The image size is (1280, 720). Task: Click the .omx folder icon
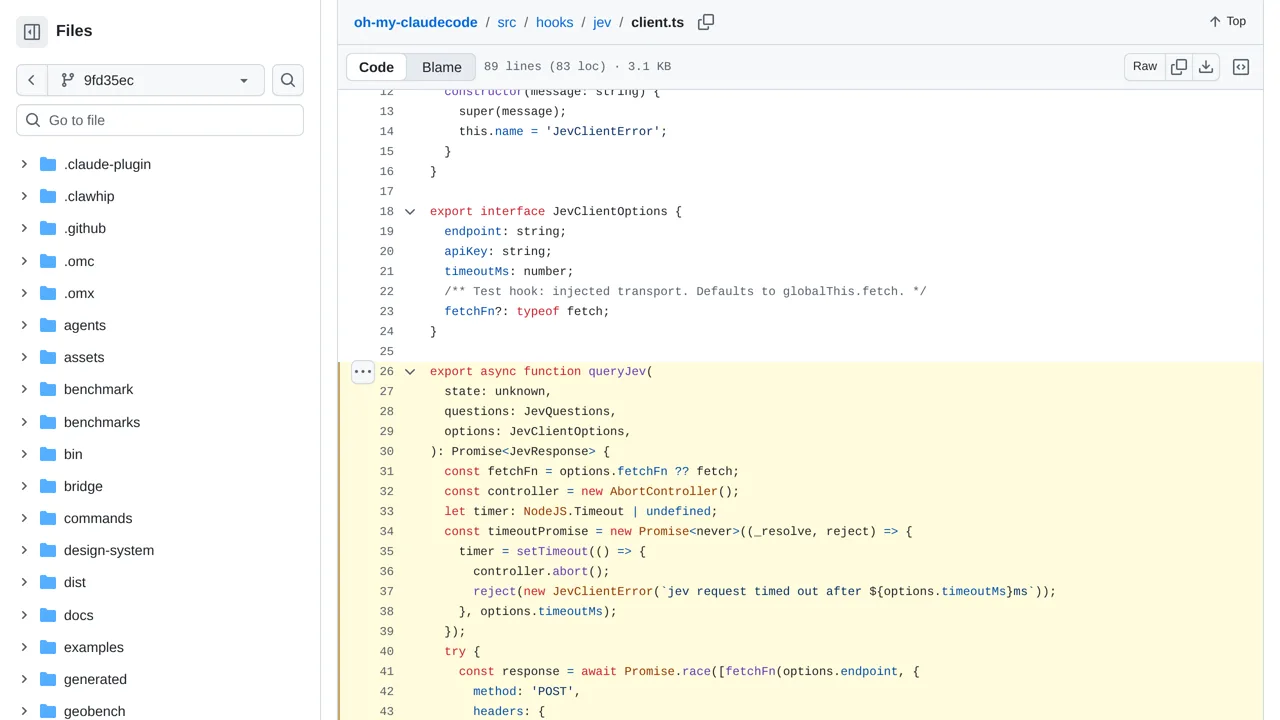[x=48, y=293]
